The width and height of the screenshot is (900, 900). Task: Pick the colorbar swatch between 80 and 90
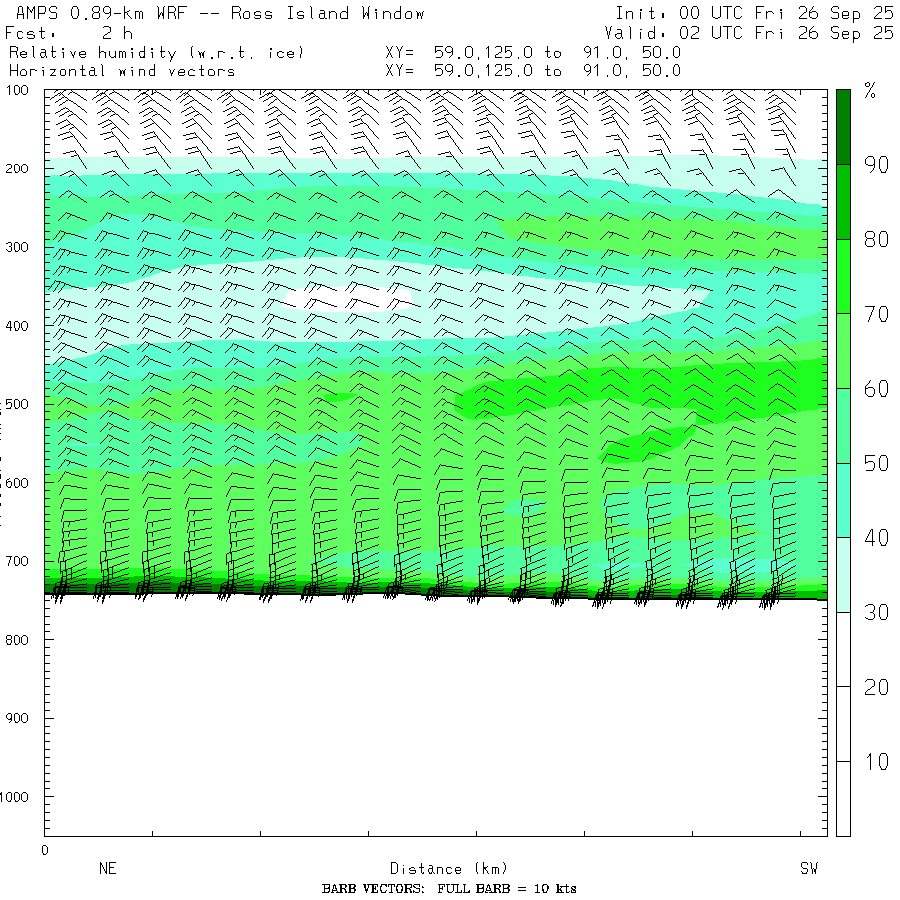[843, 202]
